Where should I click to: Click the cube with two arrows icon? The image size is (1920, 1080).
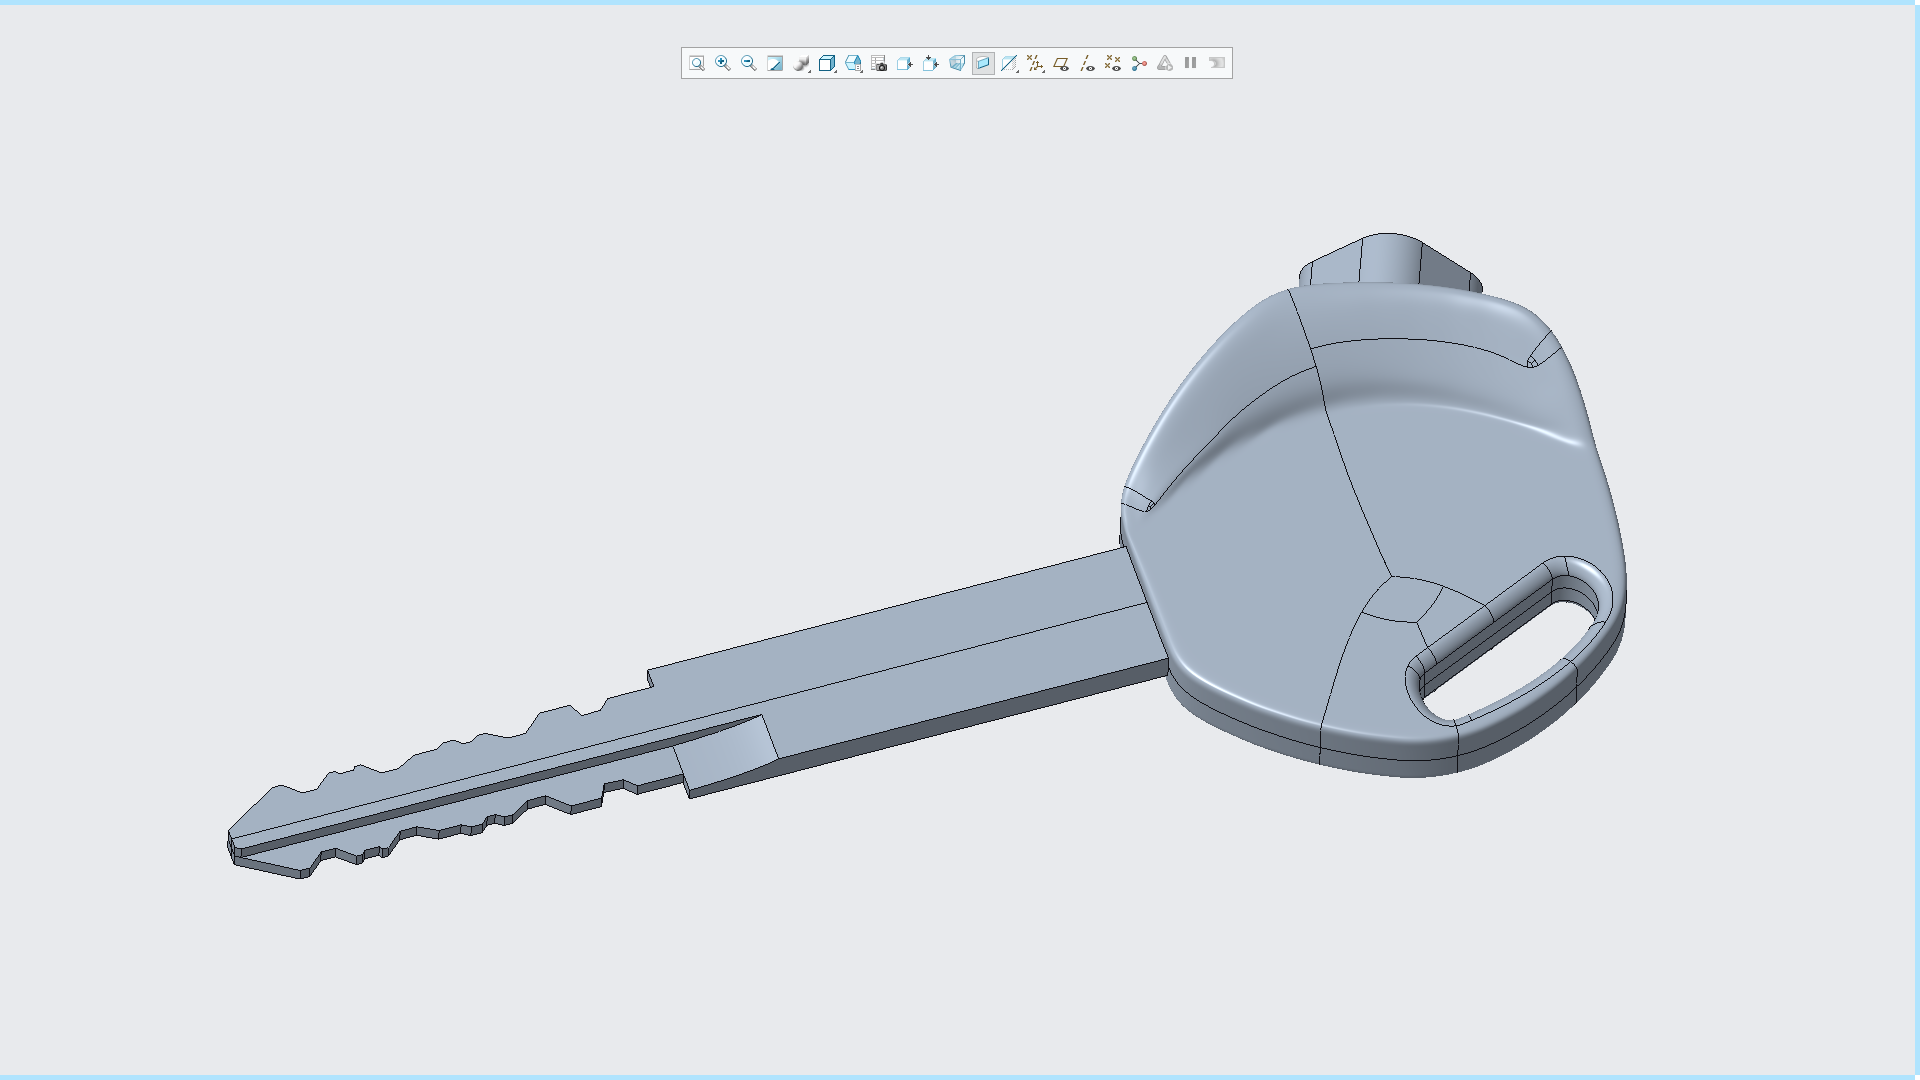click(931, 63)
